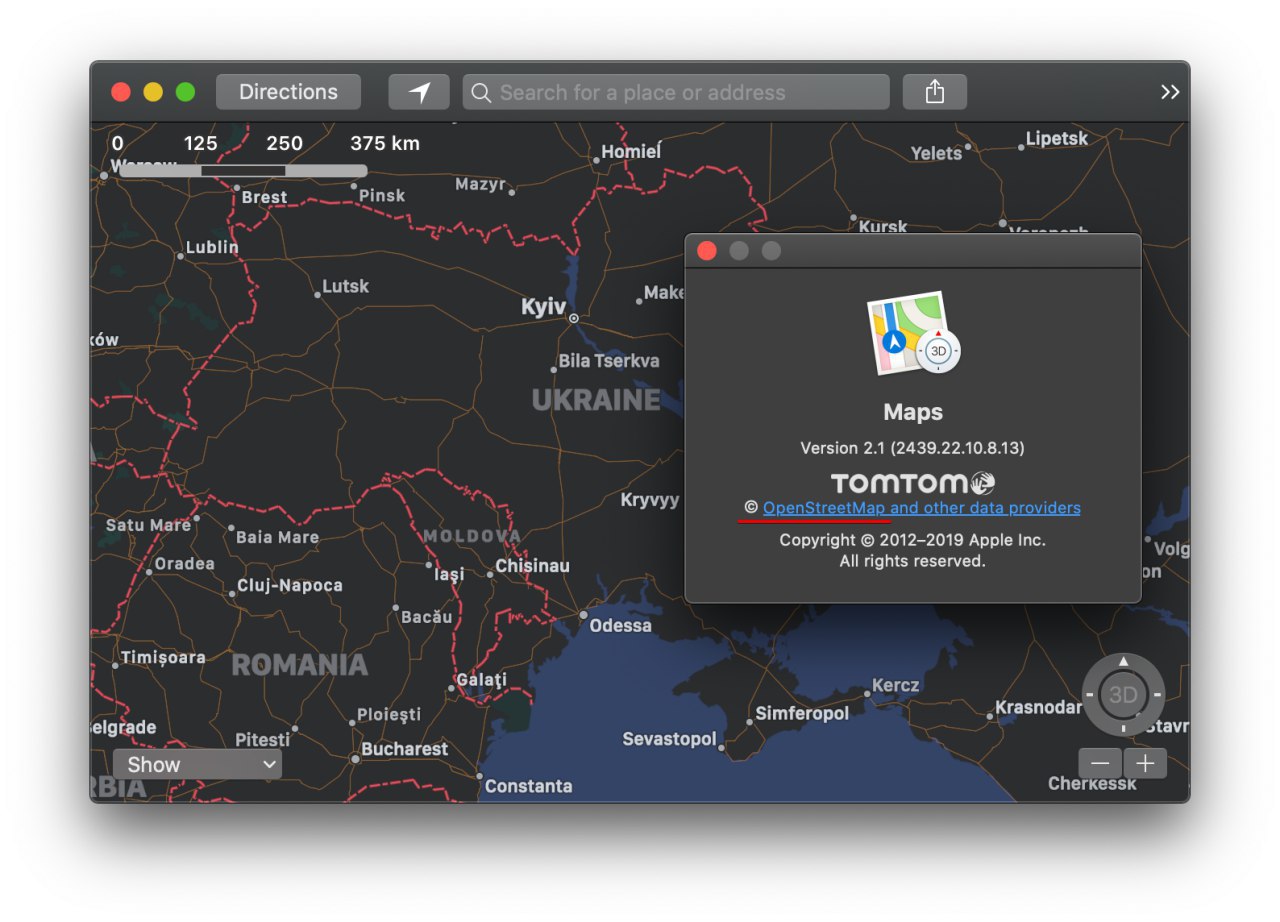Select the Kyiv city label on the map
This screenshot has width=1280, height=922.
coord(543,307)
